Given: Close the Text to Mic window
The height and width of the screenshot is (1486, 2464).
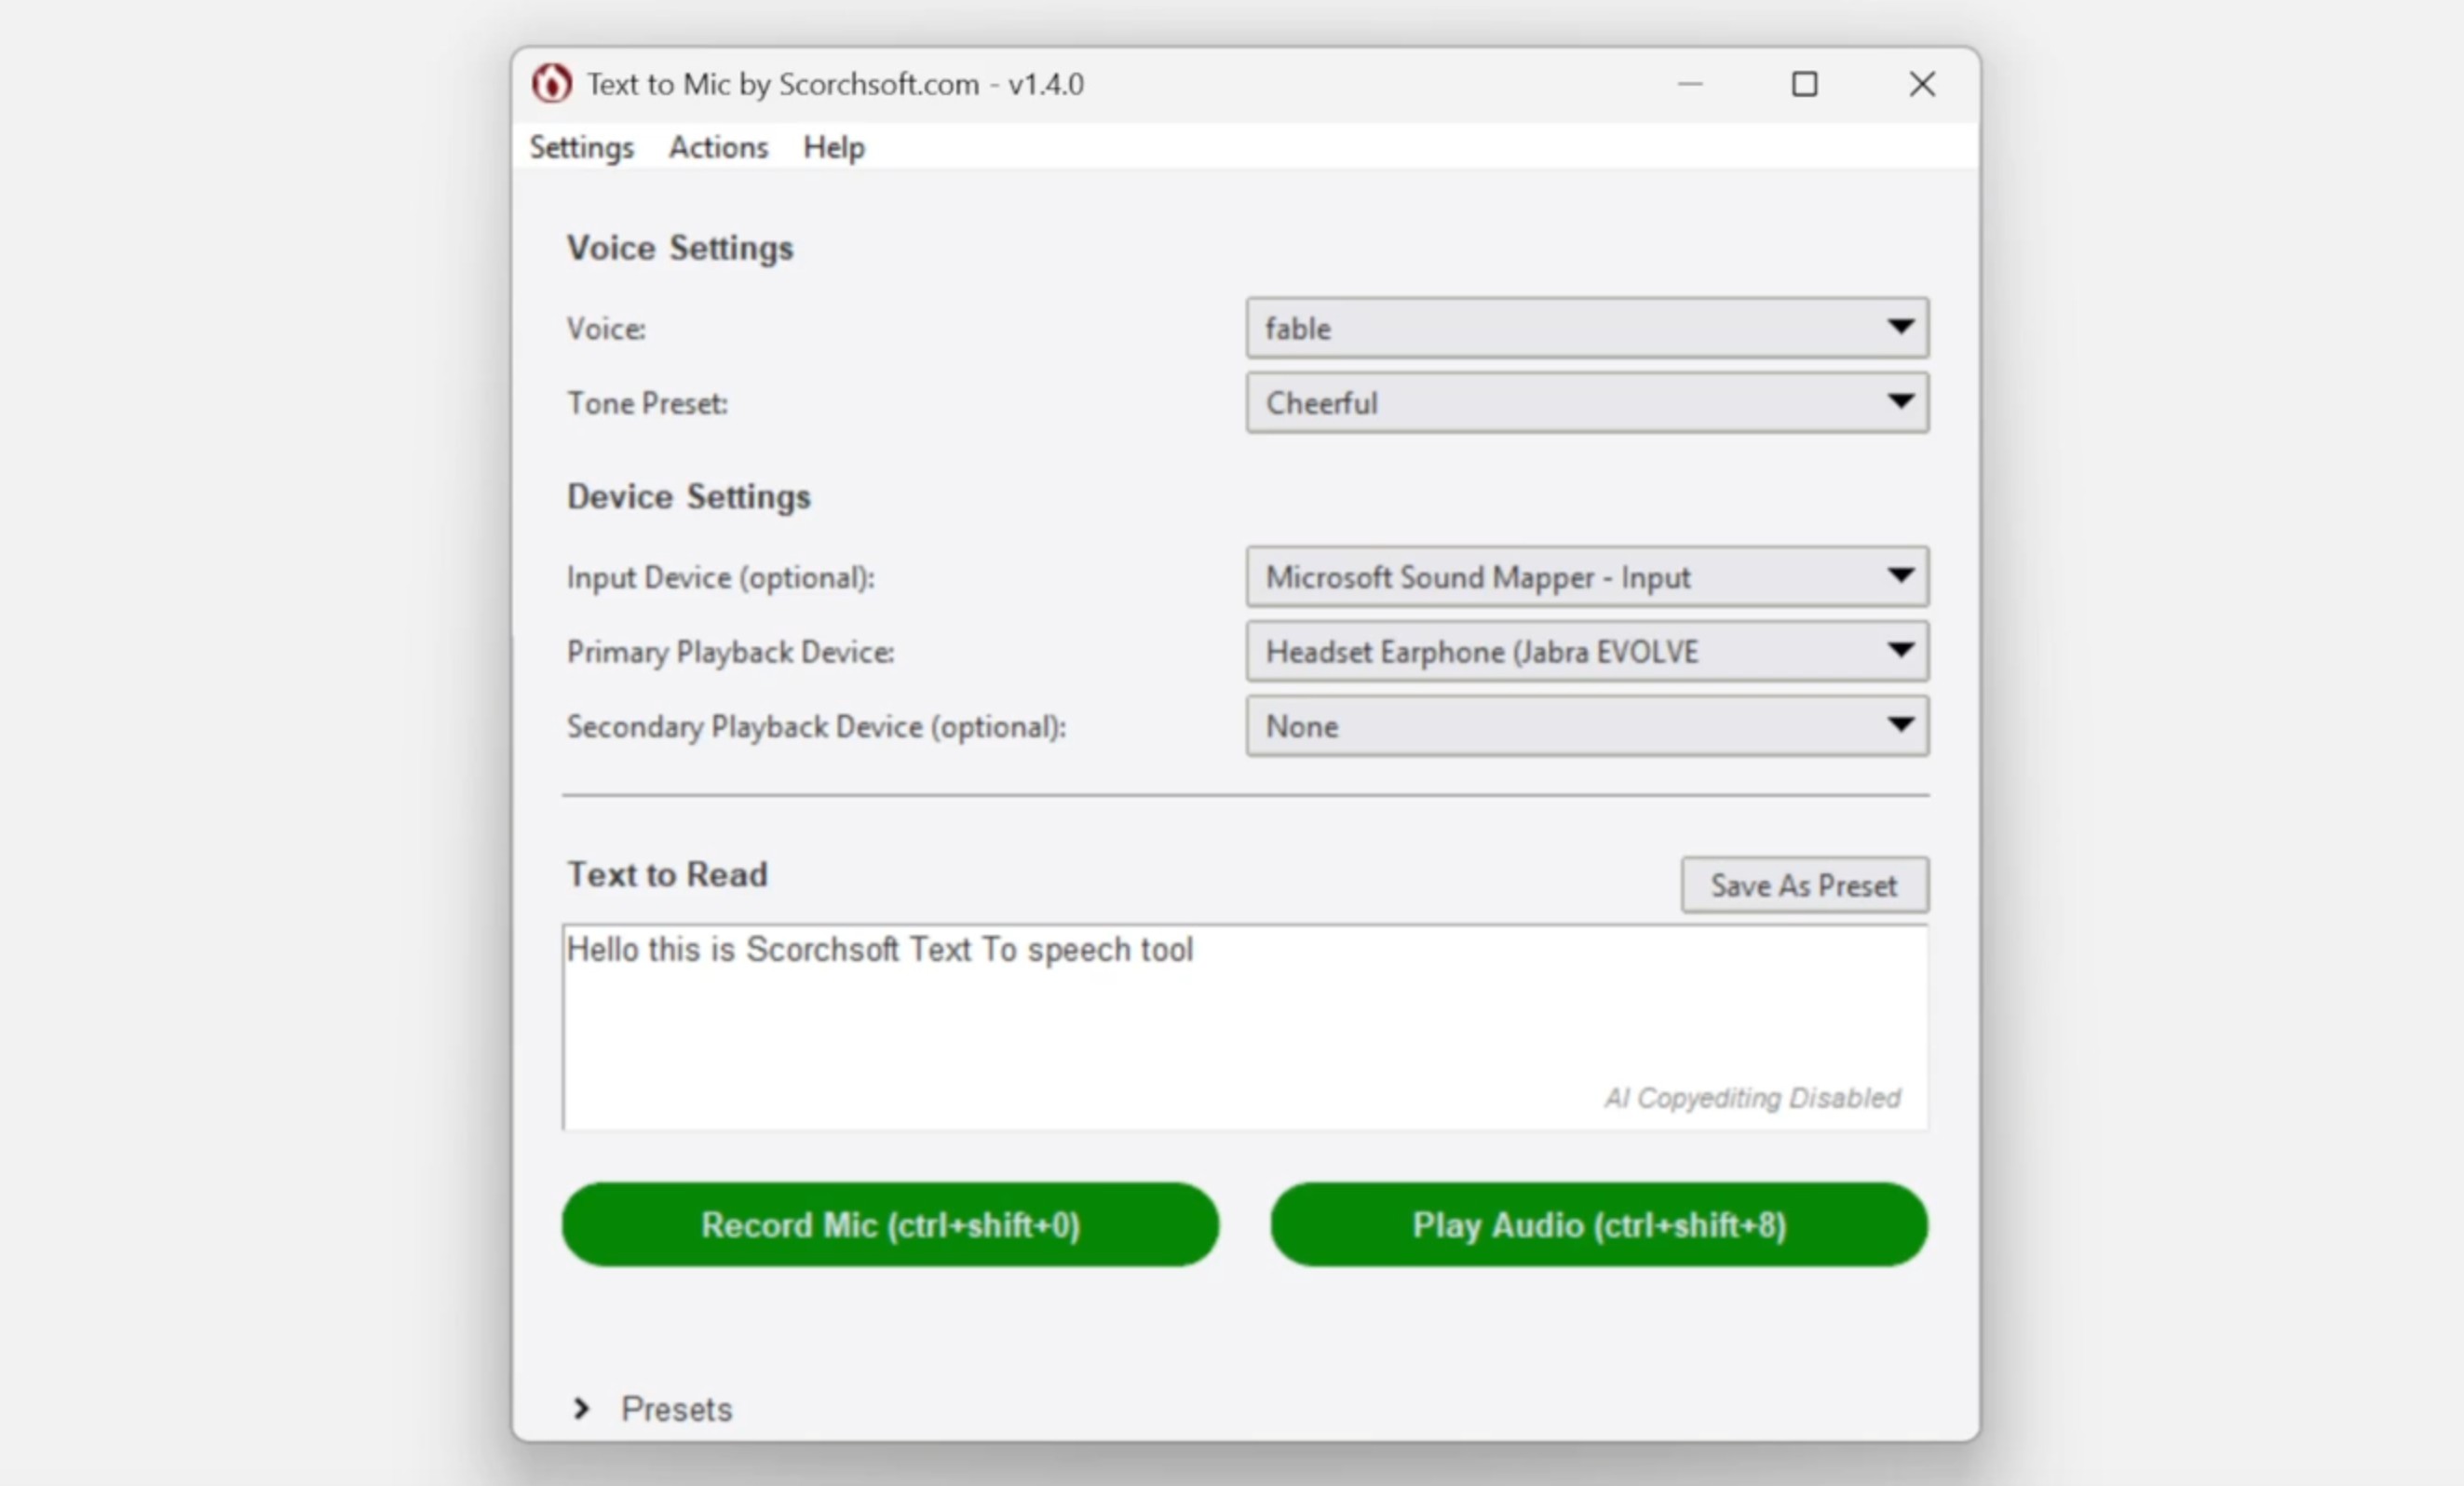Looking at the screenshot, I should [x=1921, y=84].
